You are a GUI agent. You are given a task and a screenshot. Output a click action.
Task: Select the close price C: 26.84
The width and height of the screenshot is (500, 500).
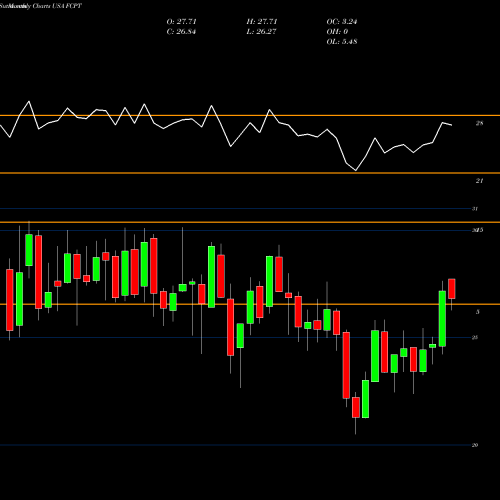181,32
